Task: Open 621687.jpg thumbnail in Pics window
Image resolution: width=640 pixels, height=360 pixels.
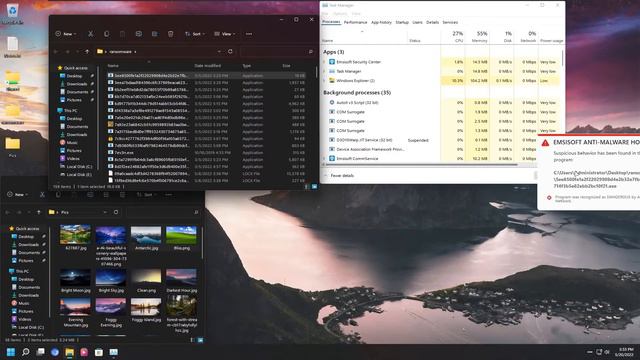Action: pos(75,235)
